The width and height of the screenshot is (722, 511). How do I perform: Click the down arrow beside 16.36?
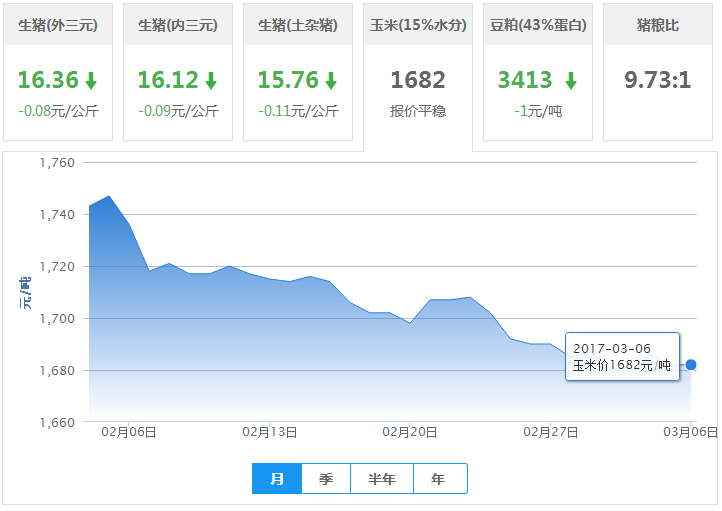91,81
